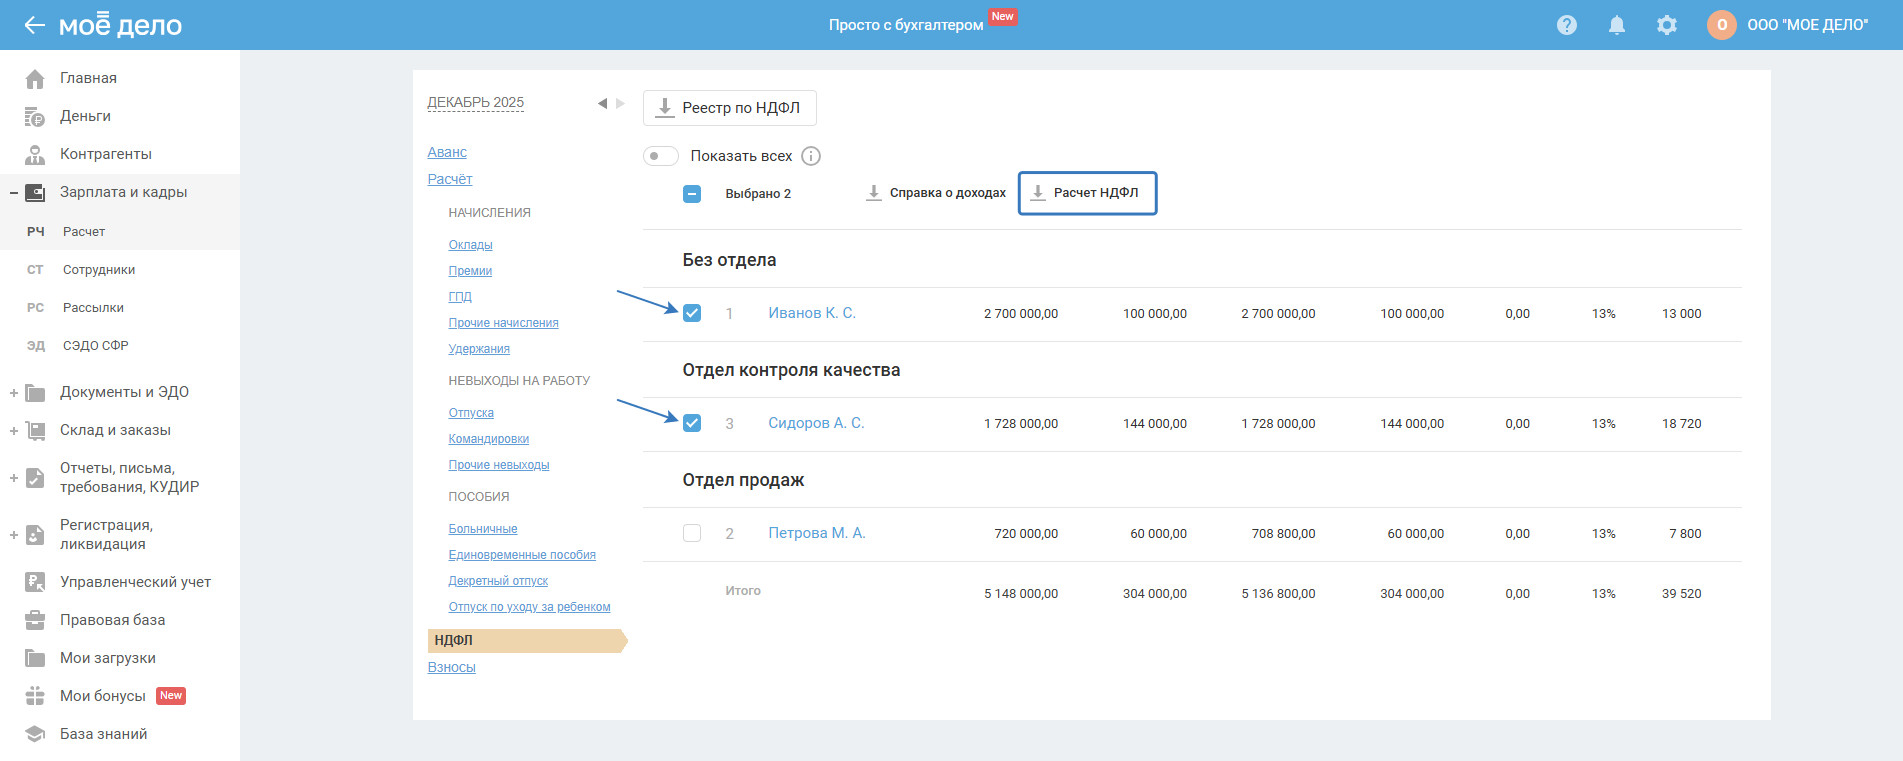
Task: Toggle the select-all checkbox near Выбрано 2
Action: click(692, 194)
